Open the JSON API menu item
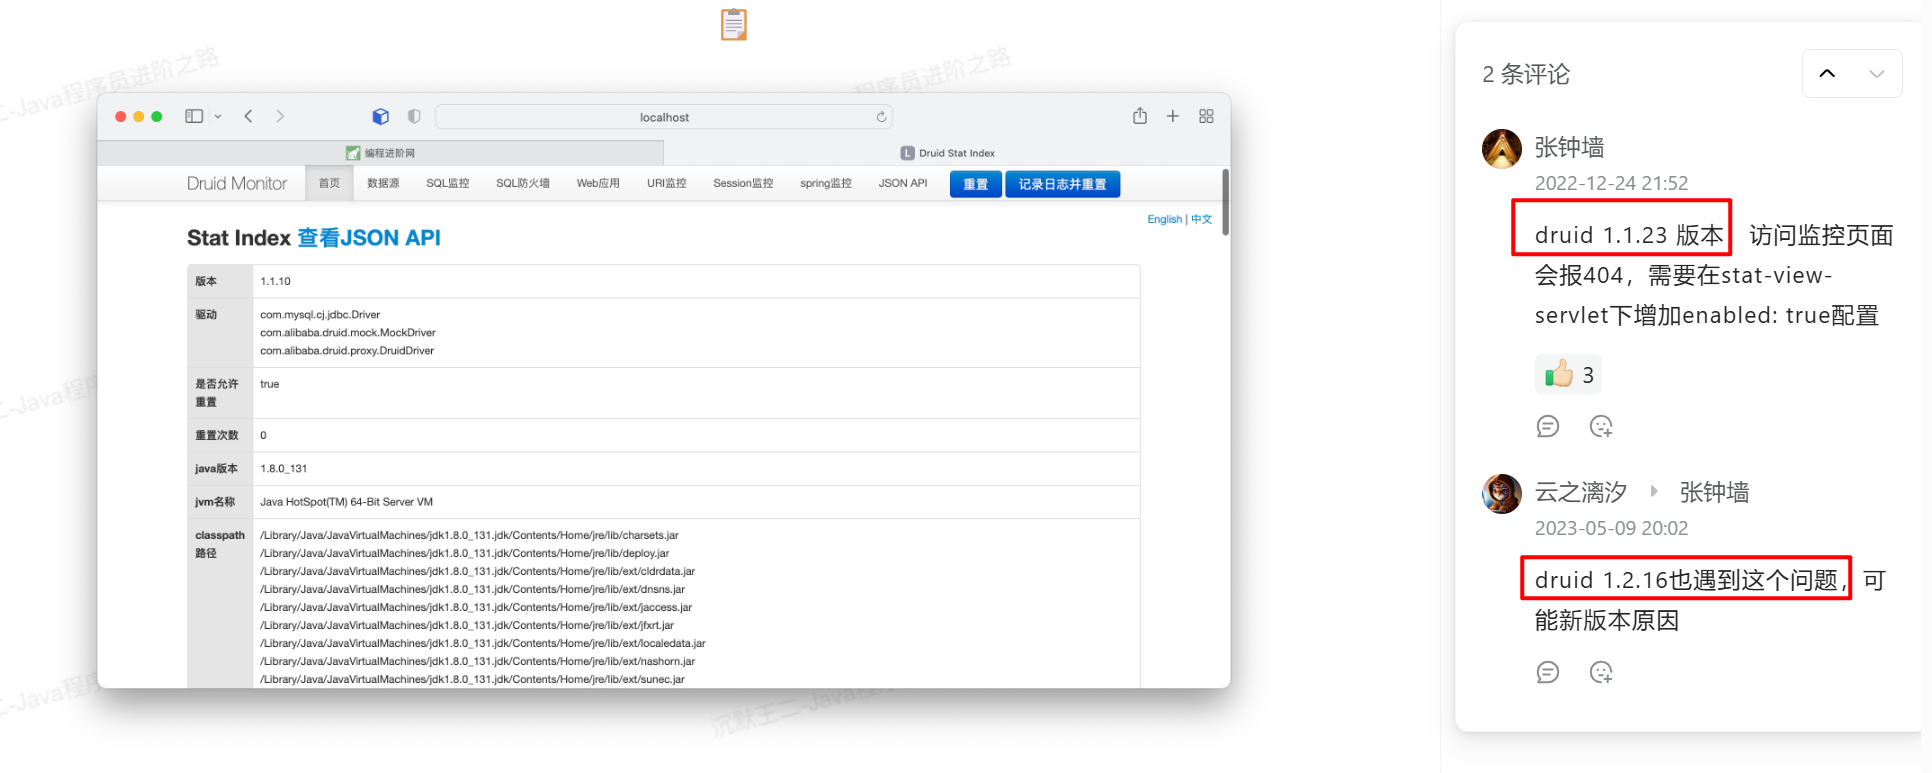The height and width of the screenshot is (773, 1932). click(903, 183)
